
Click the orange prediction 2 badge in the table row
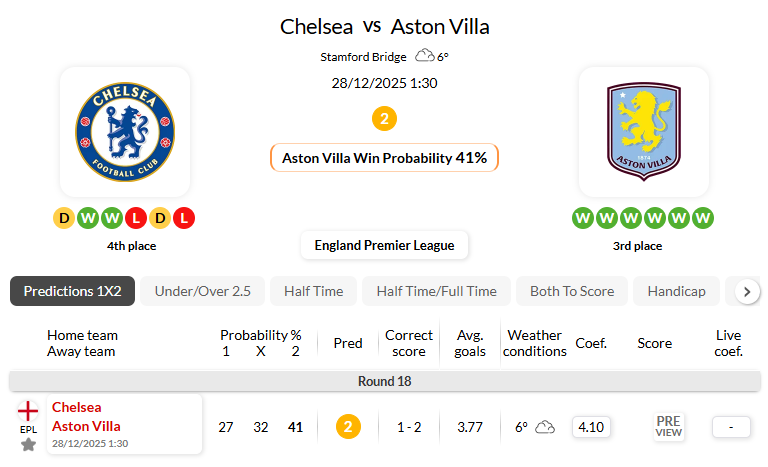[347, 427]
